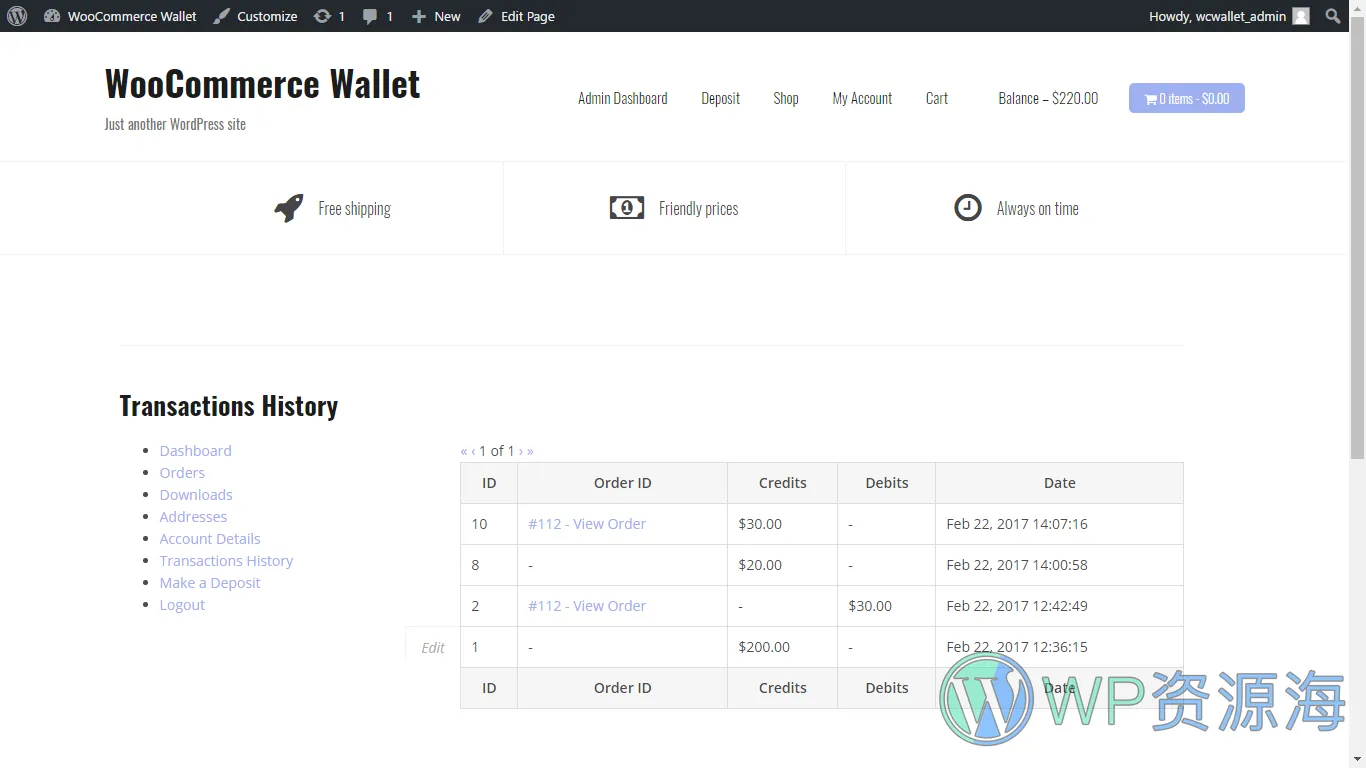Screen dimensions: 1366x768
Task: Open WooCommerce Wallet site dashboard menu
Action: [121, 16]
